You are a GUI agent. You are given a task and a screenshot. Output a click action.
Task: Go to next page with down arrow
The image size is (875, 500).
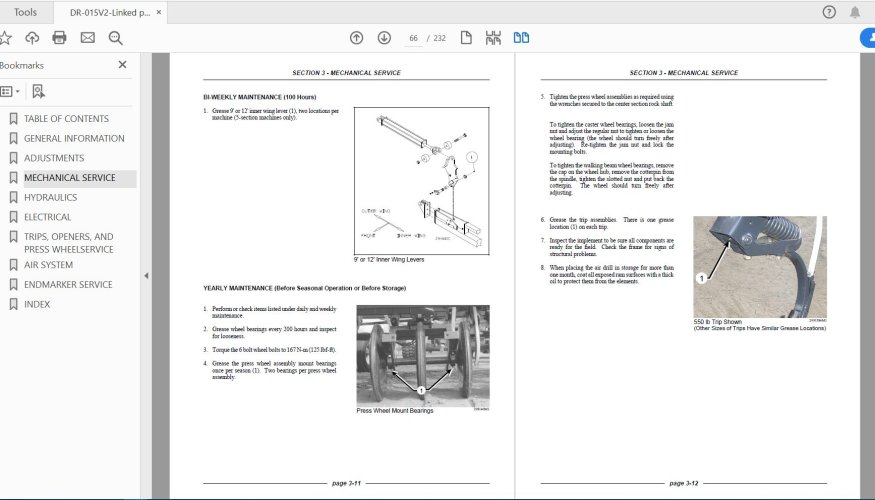384,38
